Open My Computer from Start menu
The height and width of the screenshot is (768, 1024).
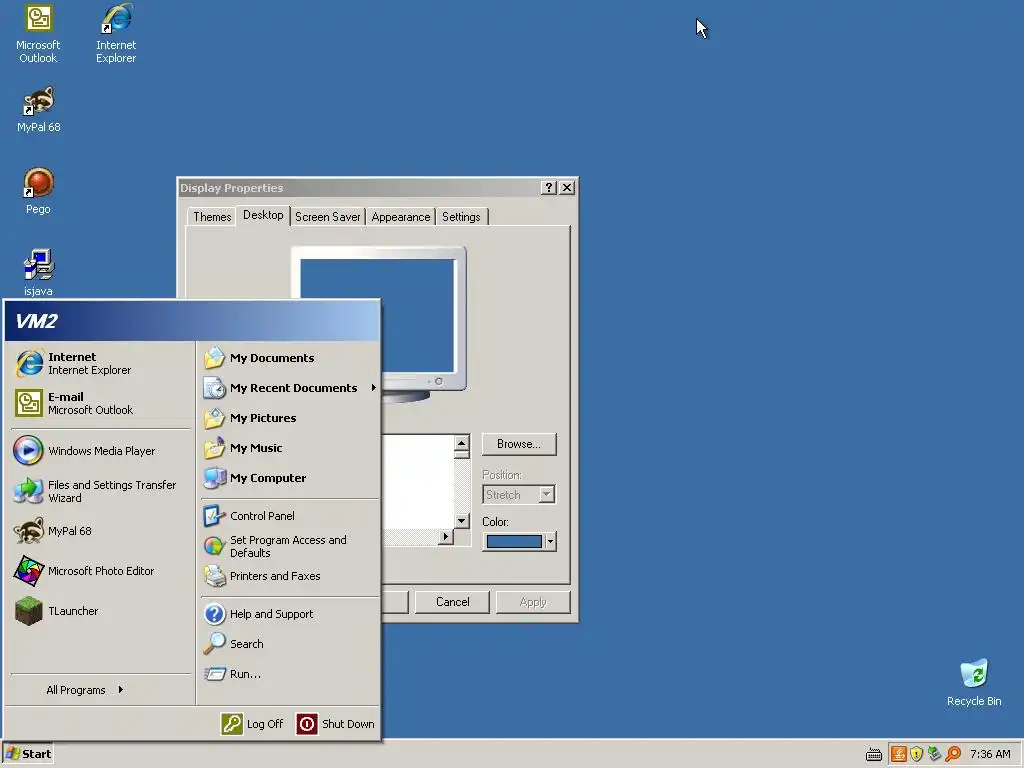click(x=290, y=478)
